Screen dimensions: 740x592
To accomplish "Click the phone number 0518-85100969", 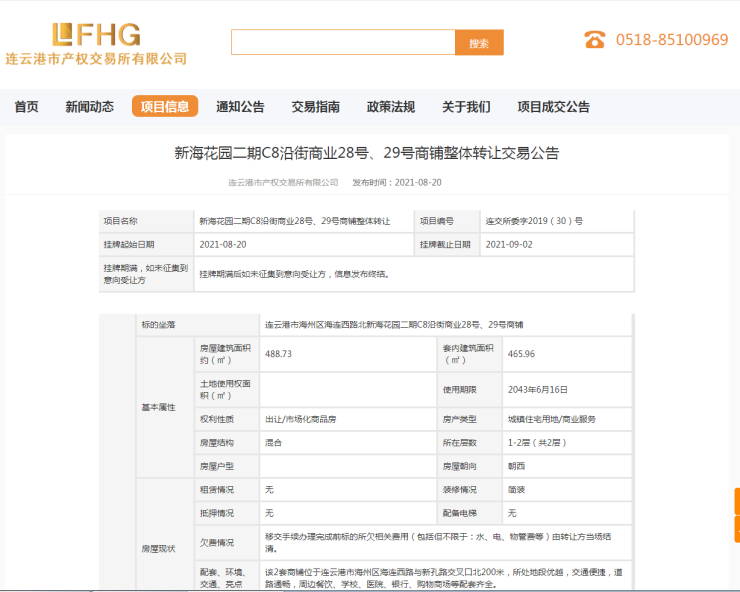I will (671, 40).
